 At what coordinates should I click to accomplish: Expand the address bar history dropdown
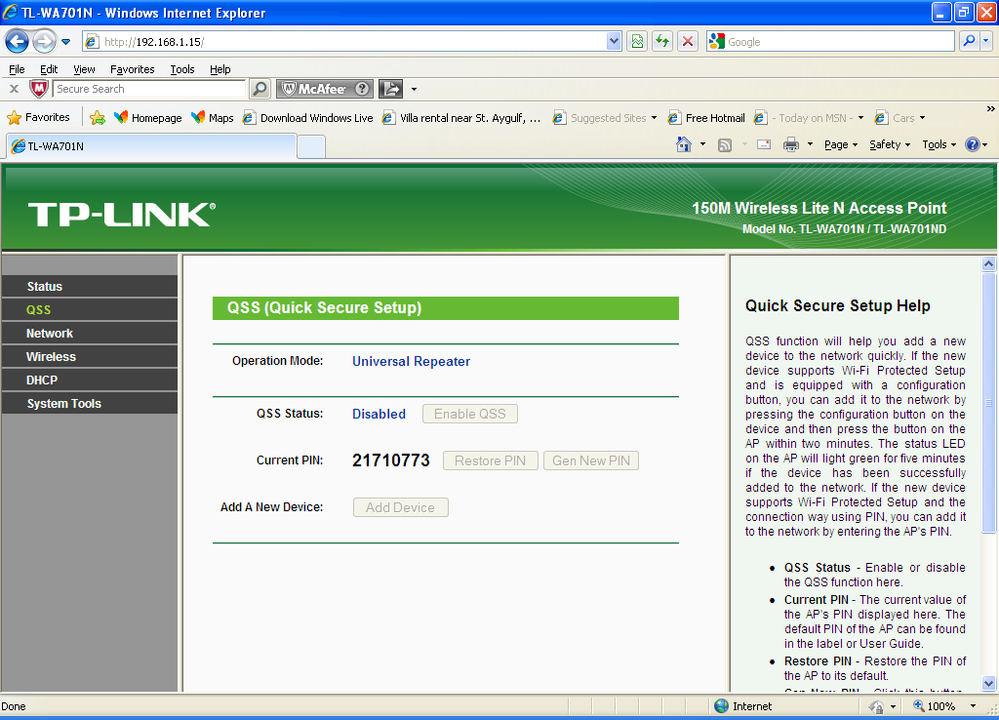point(614,42)
